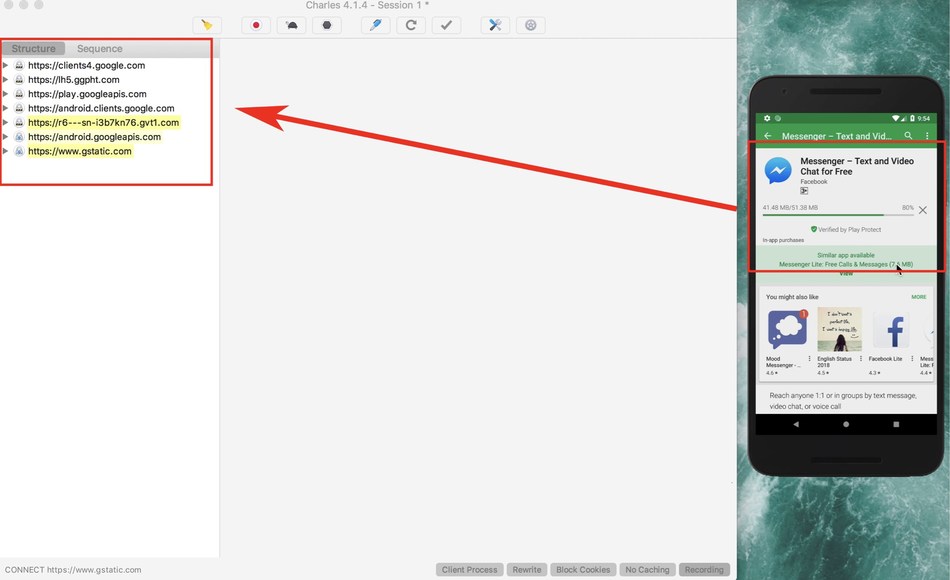Toggle the No Caching status button
Viewport: 950px width, 580px height.
pos(647,570)
